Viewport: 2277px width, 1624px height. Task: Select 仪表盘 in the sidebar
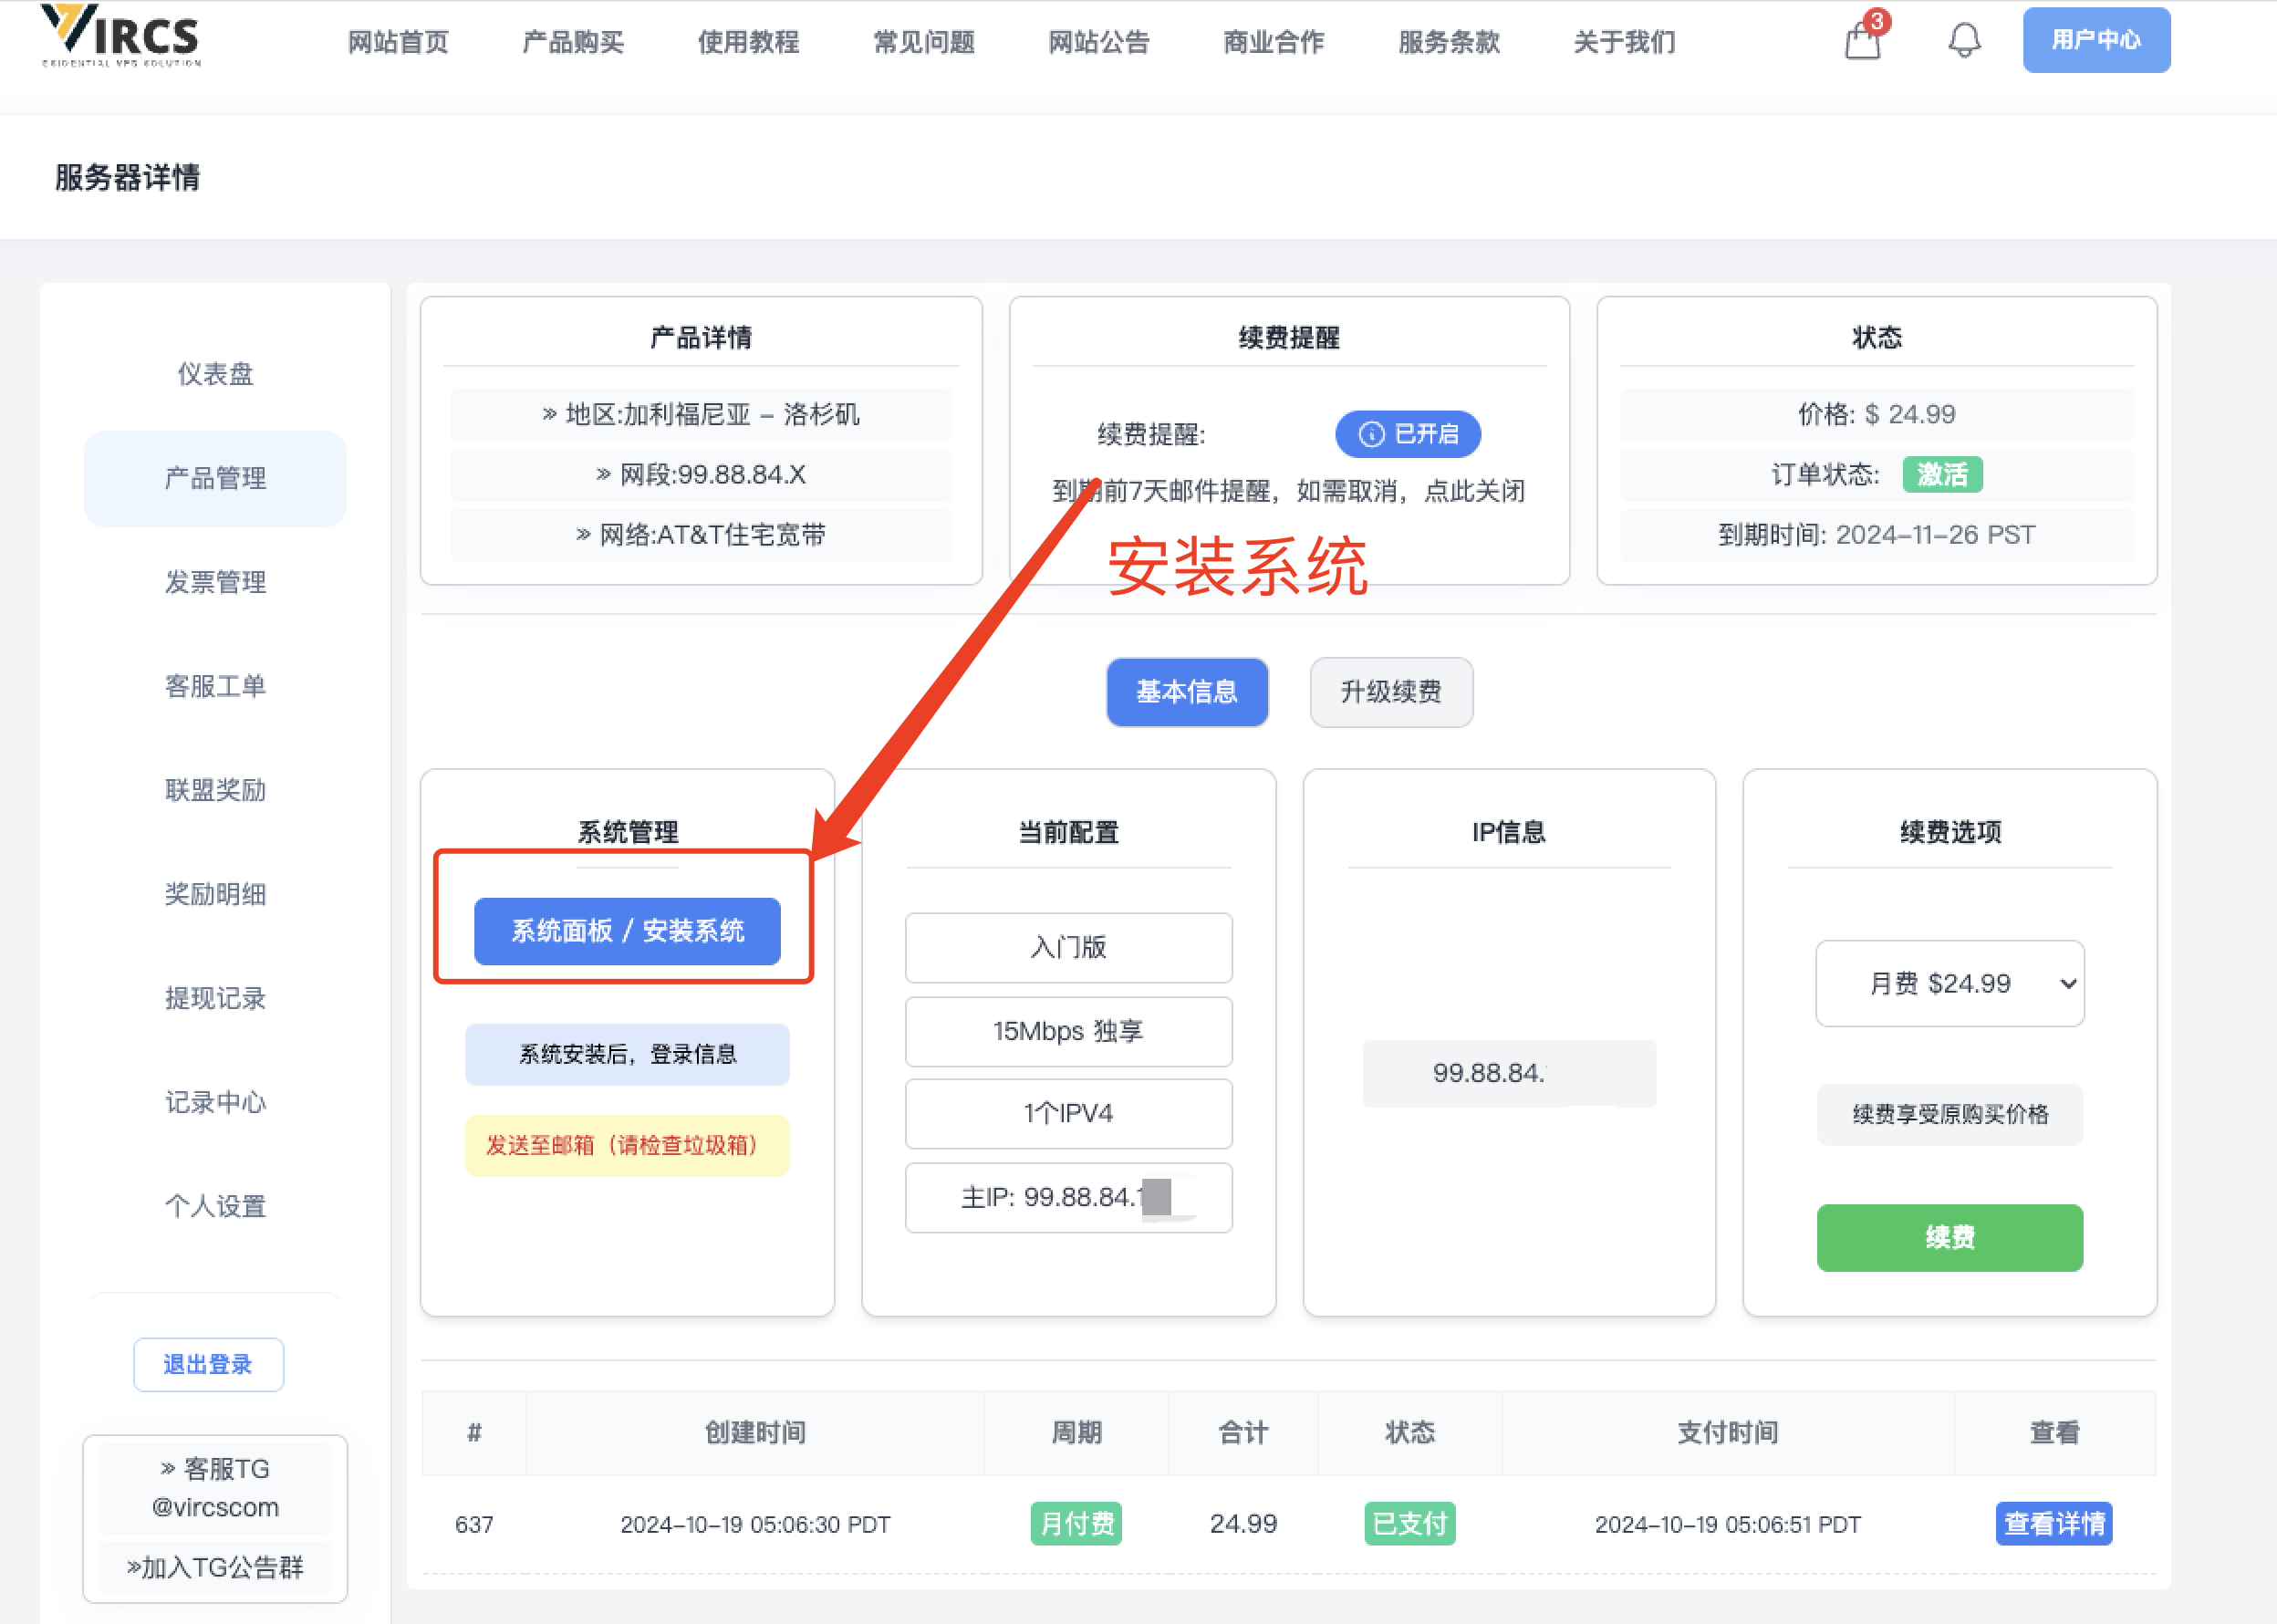215,374
